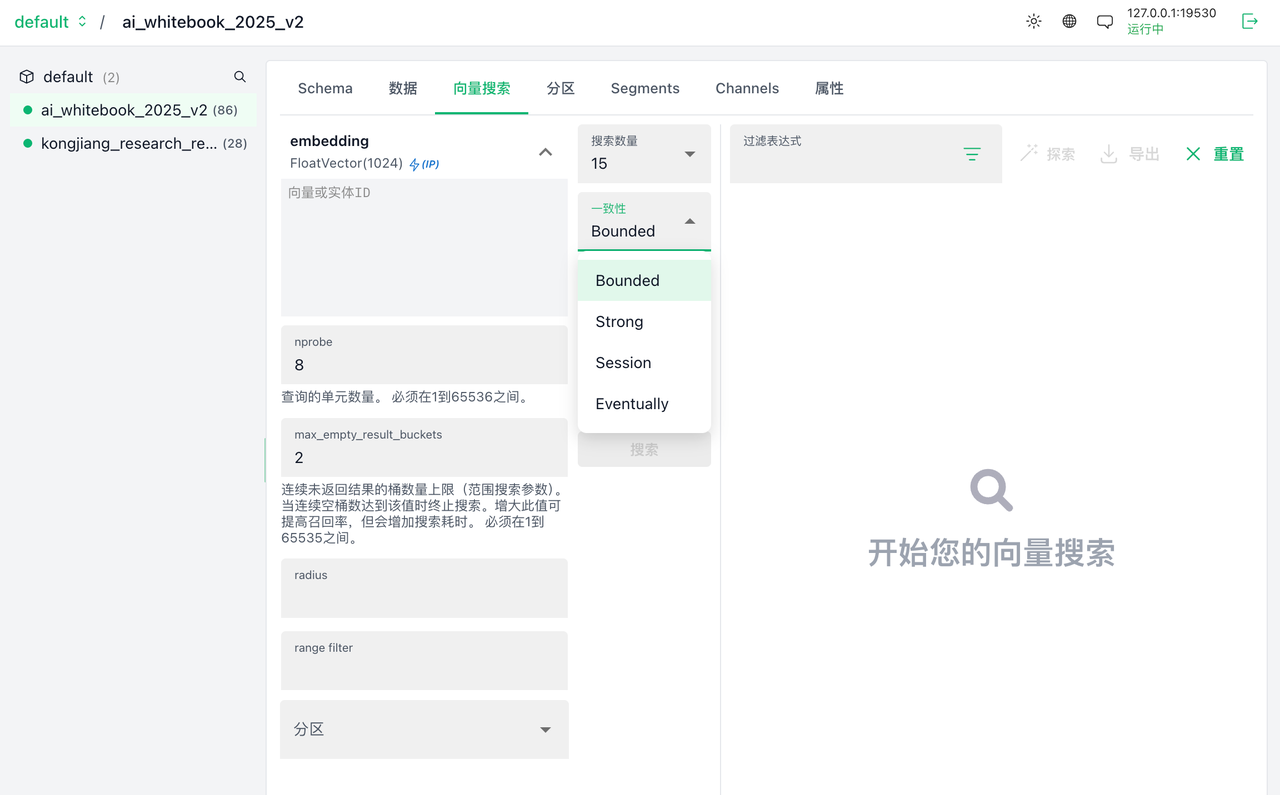Click the 127.0.0.1:19530 address text
The image size is (1280, 795).
click(1171, 13)
